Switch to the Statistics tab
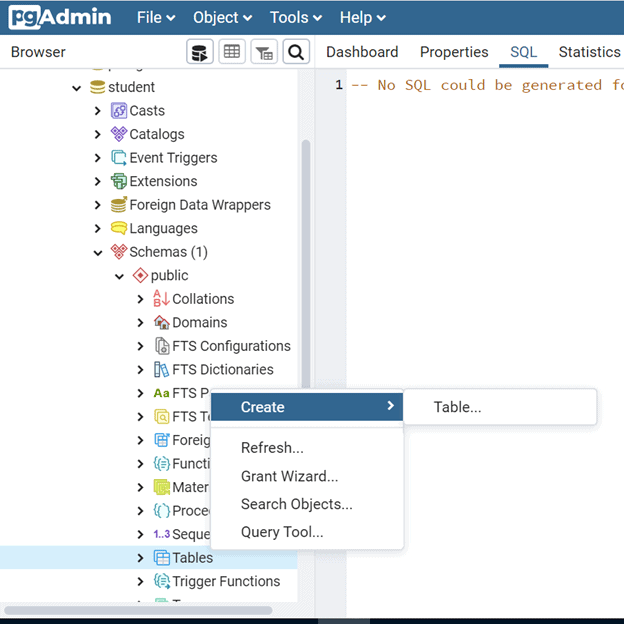This screenshot has height=624, width=624. (589, 52)
